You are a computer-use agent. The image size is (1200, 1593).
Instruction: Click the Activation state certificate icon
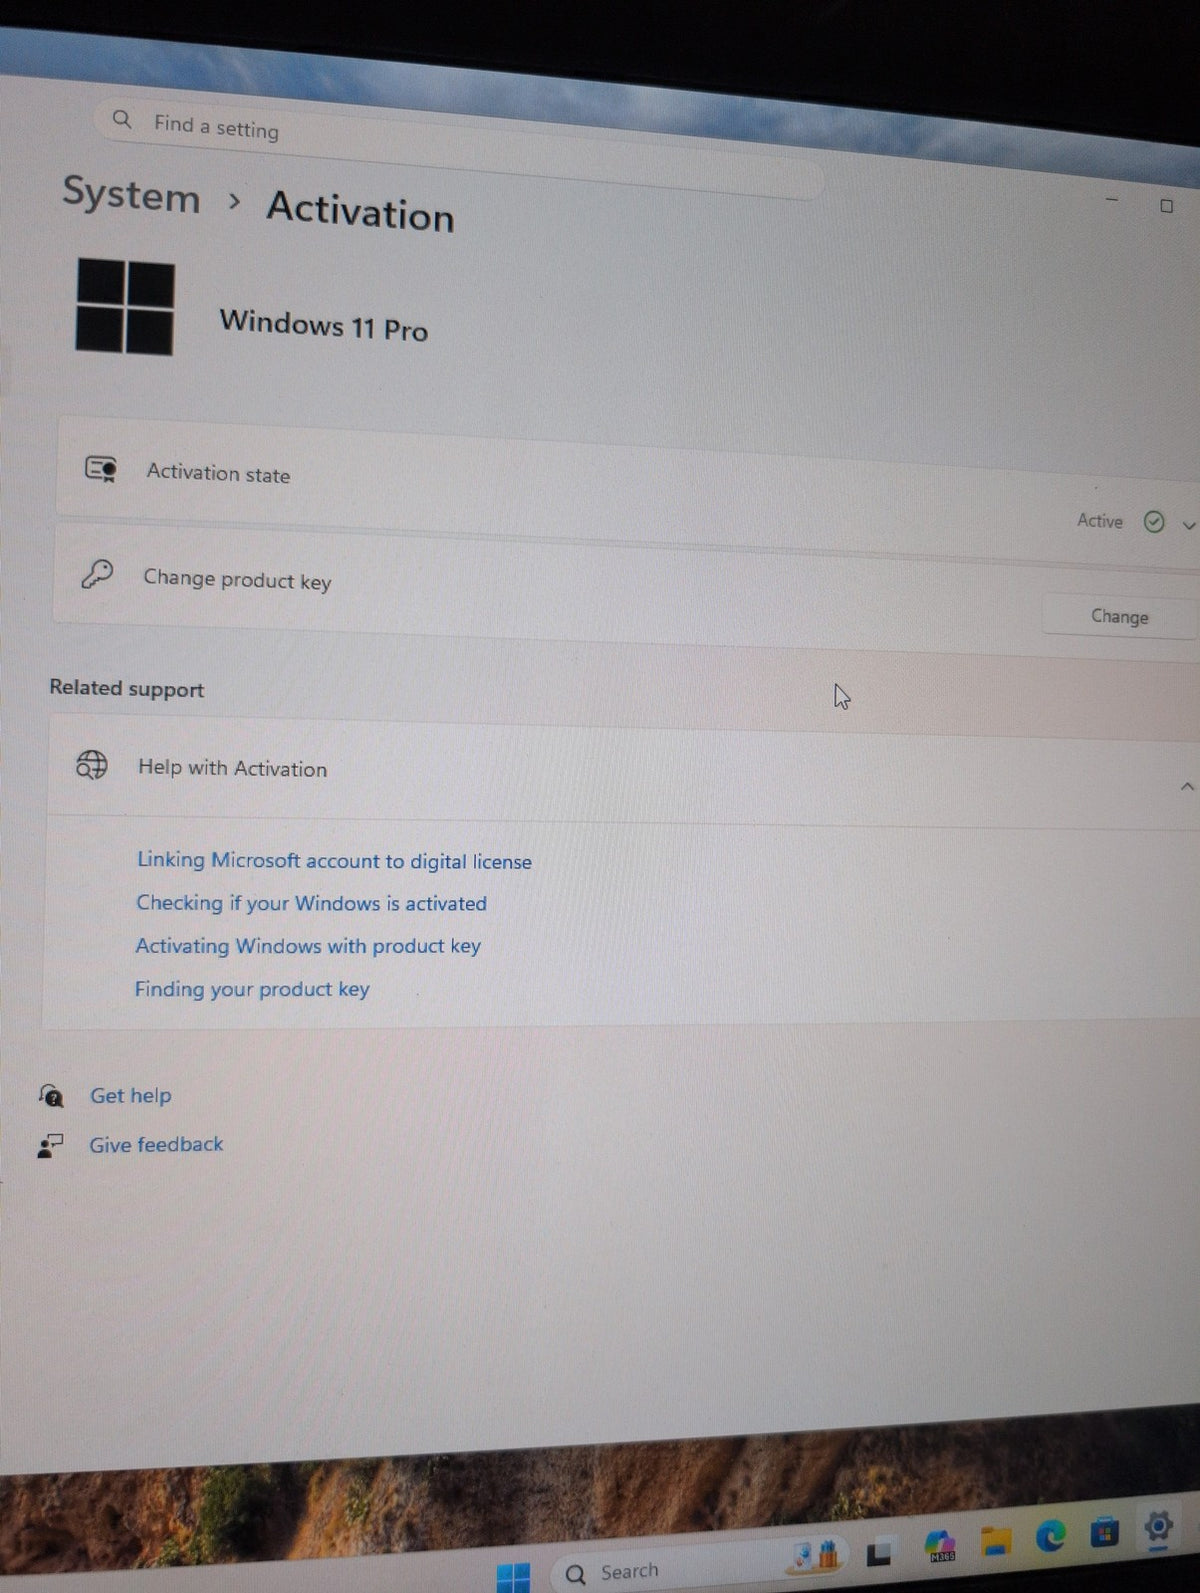point(100,468)
